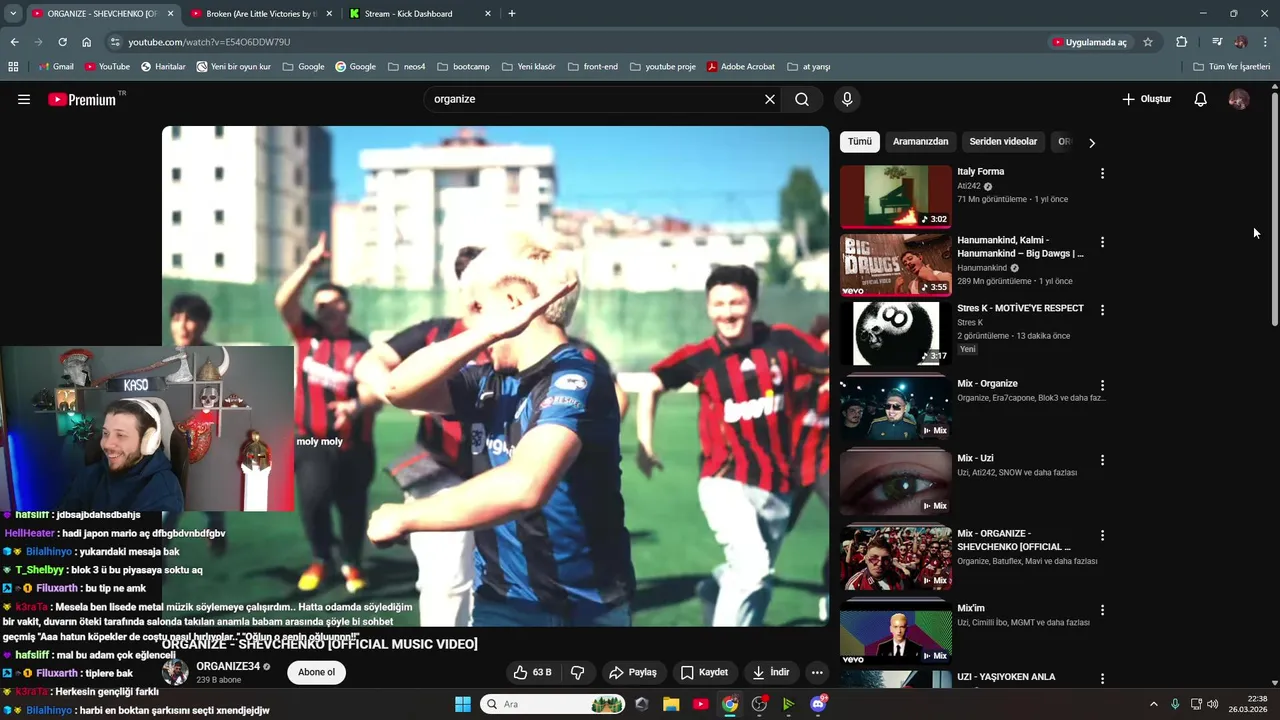Open options for Stres K video
The image size is (1280, 720).
coord(1102,310)
